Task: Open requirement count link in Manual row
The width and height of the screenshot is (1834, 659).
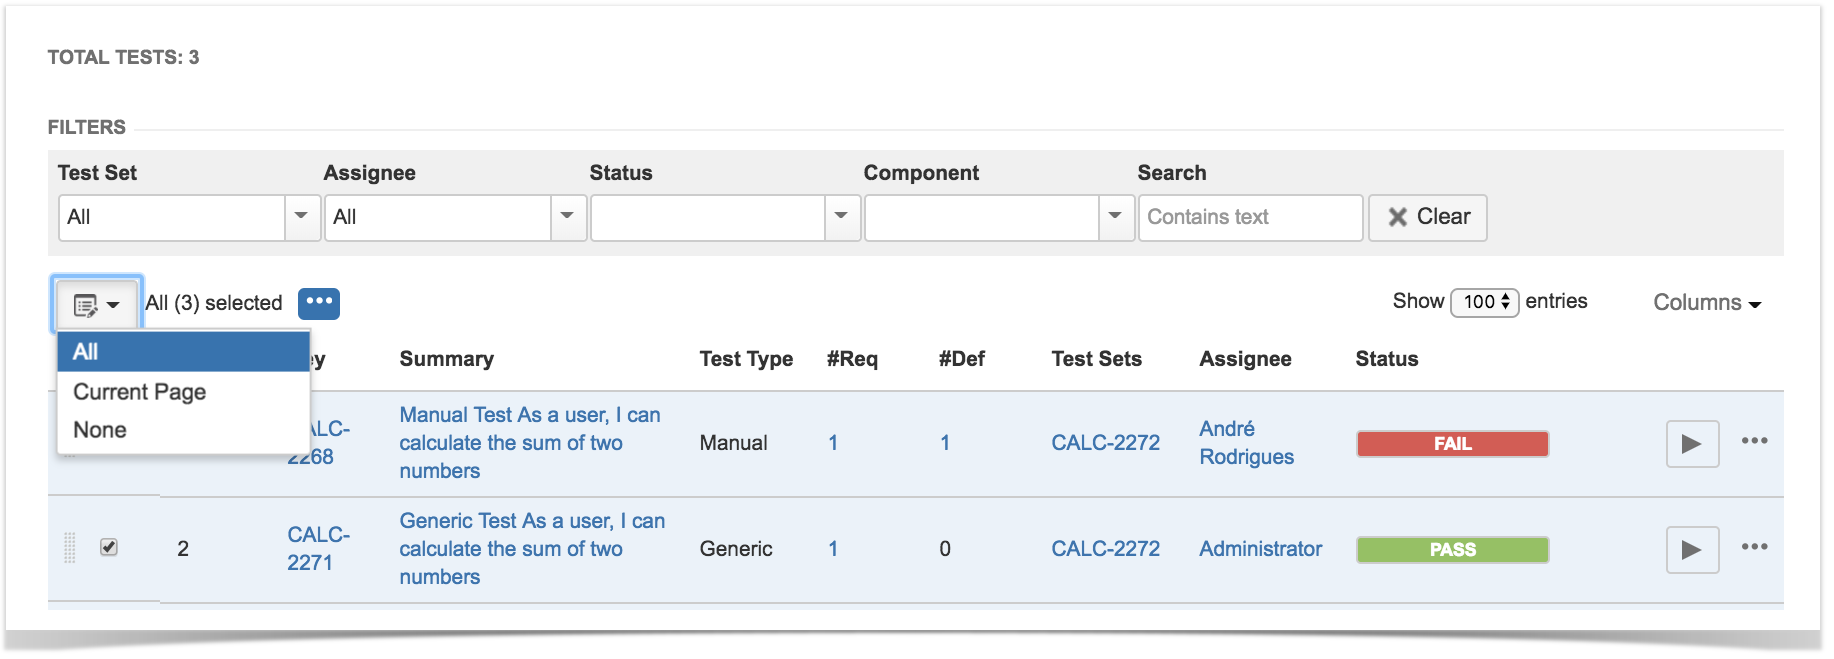Action: tap(833, 443)
